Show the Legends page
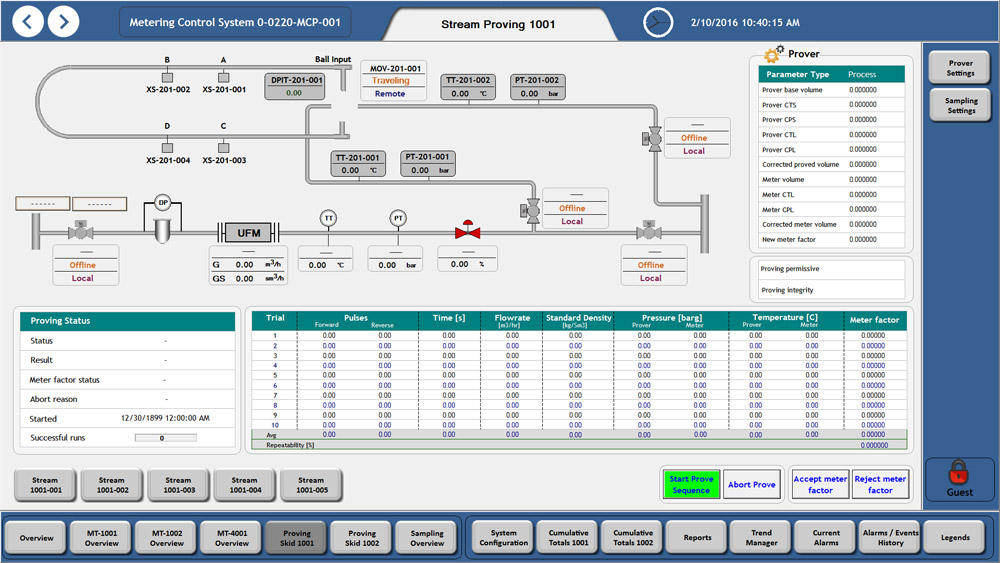 click(x=955, y=537)
